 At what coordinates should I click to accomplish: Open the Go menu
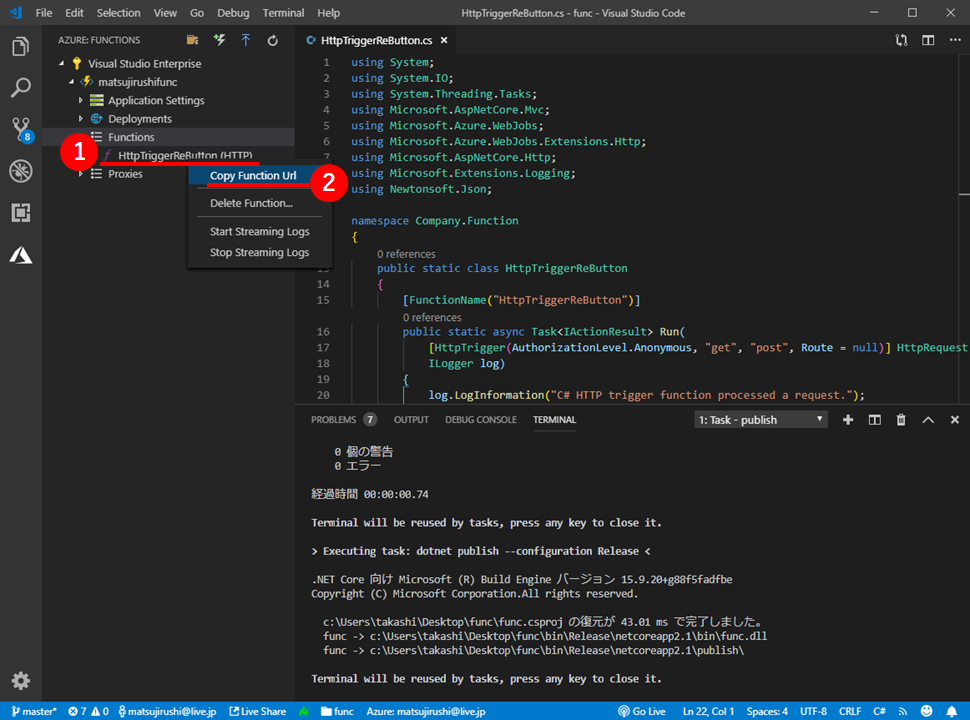pyautogui.click(x=197, y=12)
